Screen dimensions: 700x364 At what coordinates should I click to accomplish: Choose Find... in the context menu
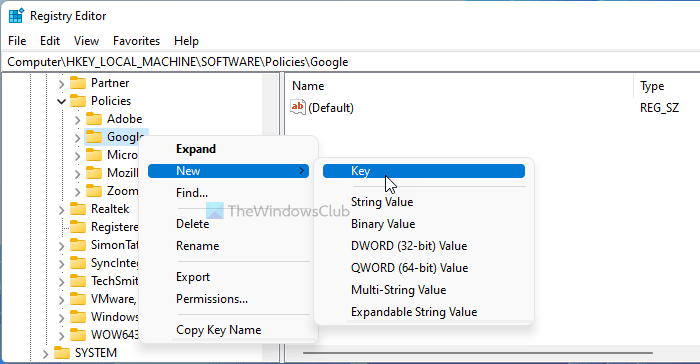point(229,193)
